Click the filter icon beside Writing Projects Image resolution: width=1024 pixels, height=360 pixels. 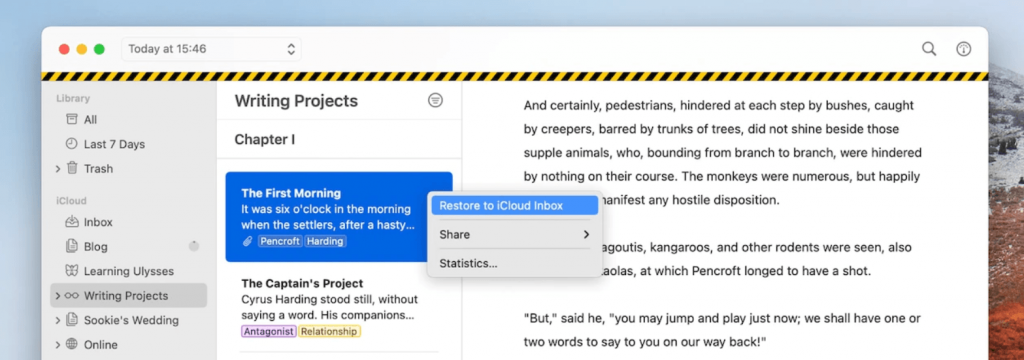click(x=435, y=101)
